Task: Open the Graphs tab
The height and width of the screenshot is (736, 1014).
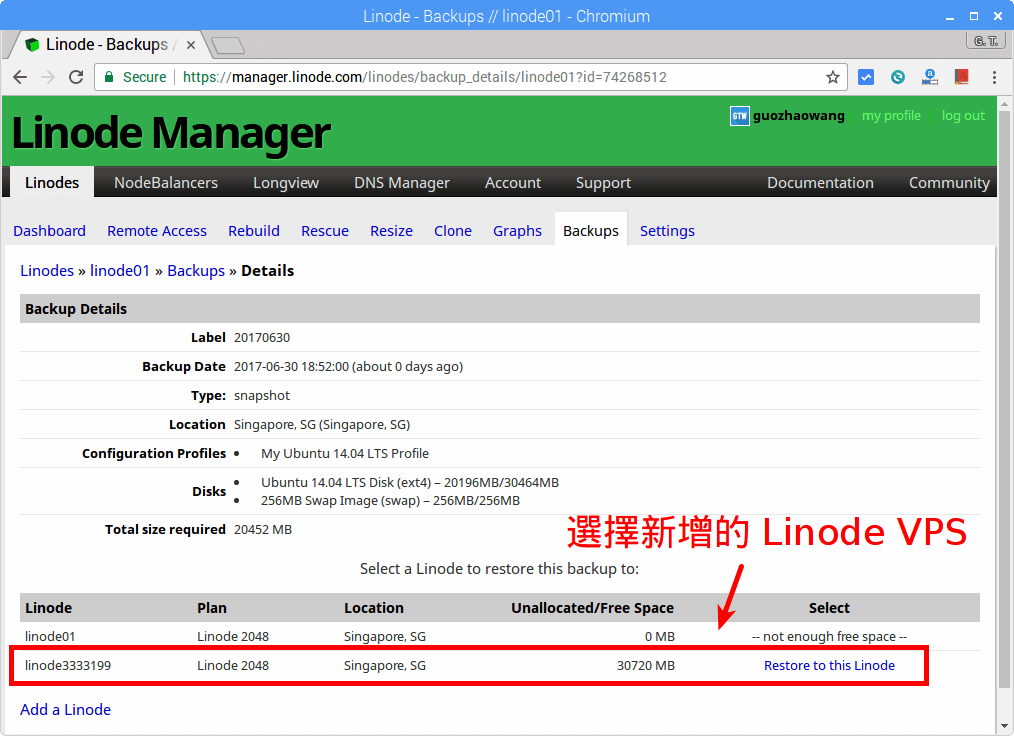Action: pos(517,231)
